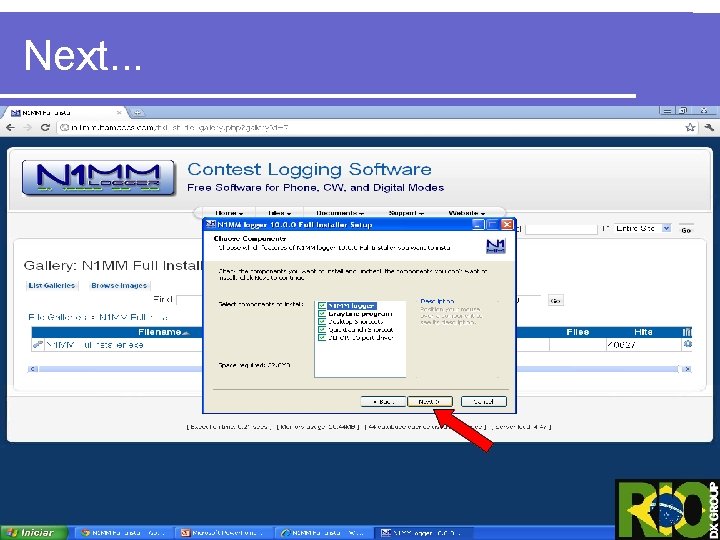This screenshot has height=540, width=720.
Task: Click the site search text field
Action: coord(561,228)
